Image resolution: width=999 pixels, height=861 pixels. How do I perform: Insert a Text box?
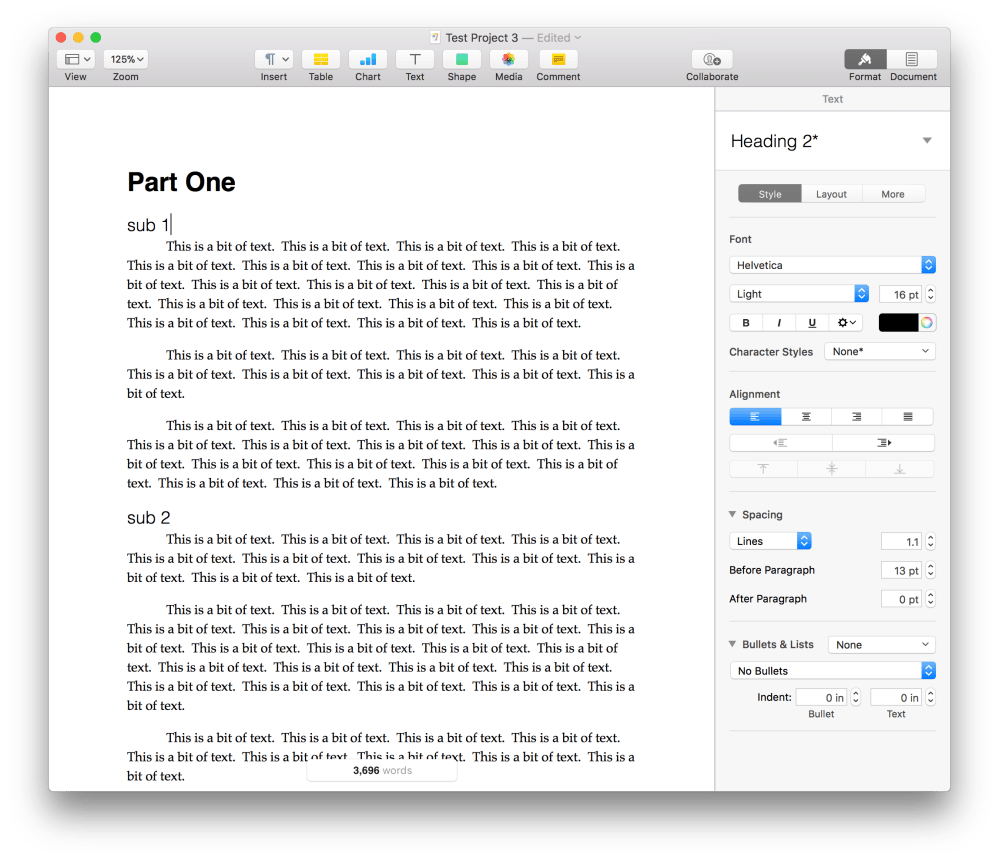[x=414, y=62]
